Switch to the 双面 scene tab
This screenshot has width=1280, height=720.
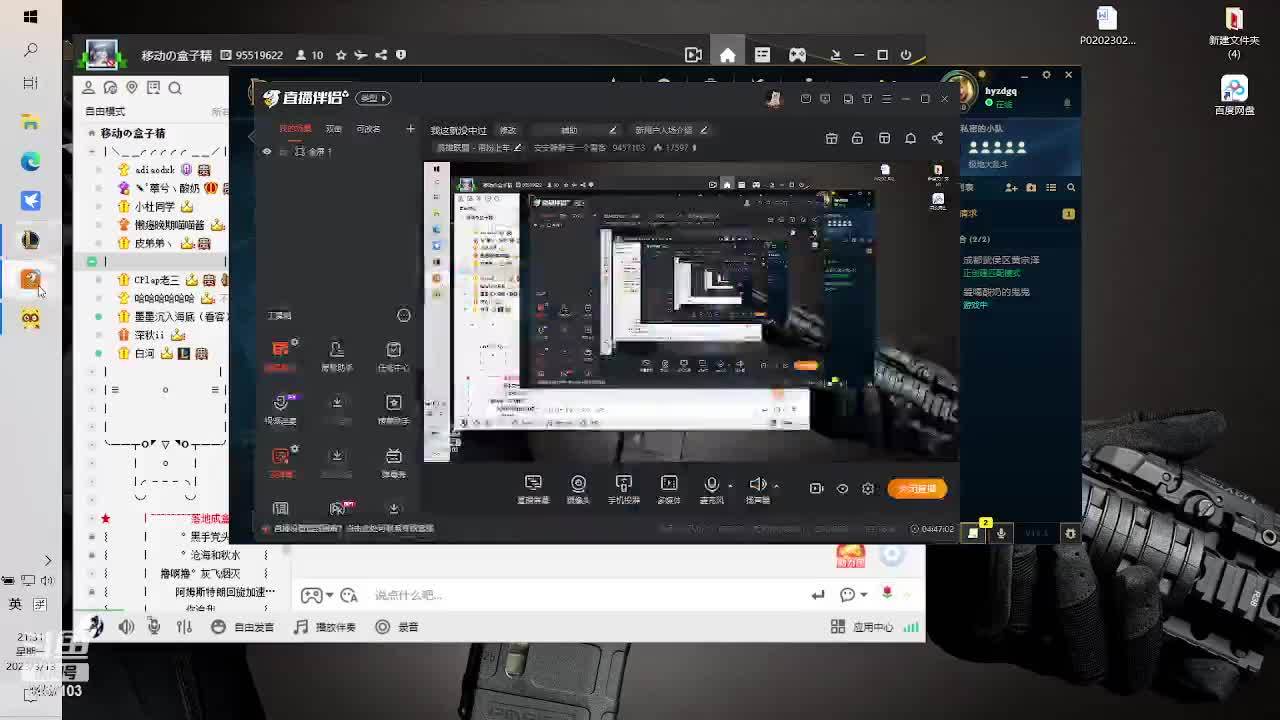pyautogui.click(x=334, y=129)
